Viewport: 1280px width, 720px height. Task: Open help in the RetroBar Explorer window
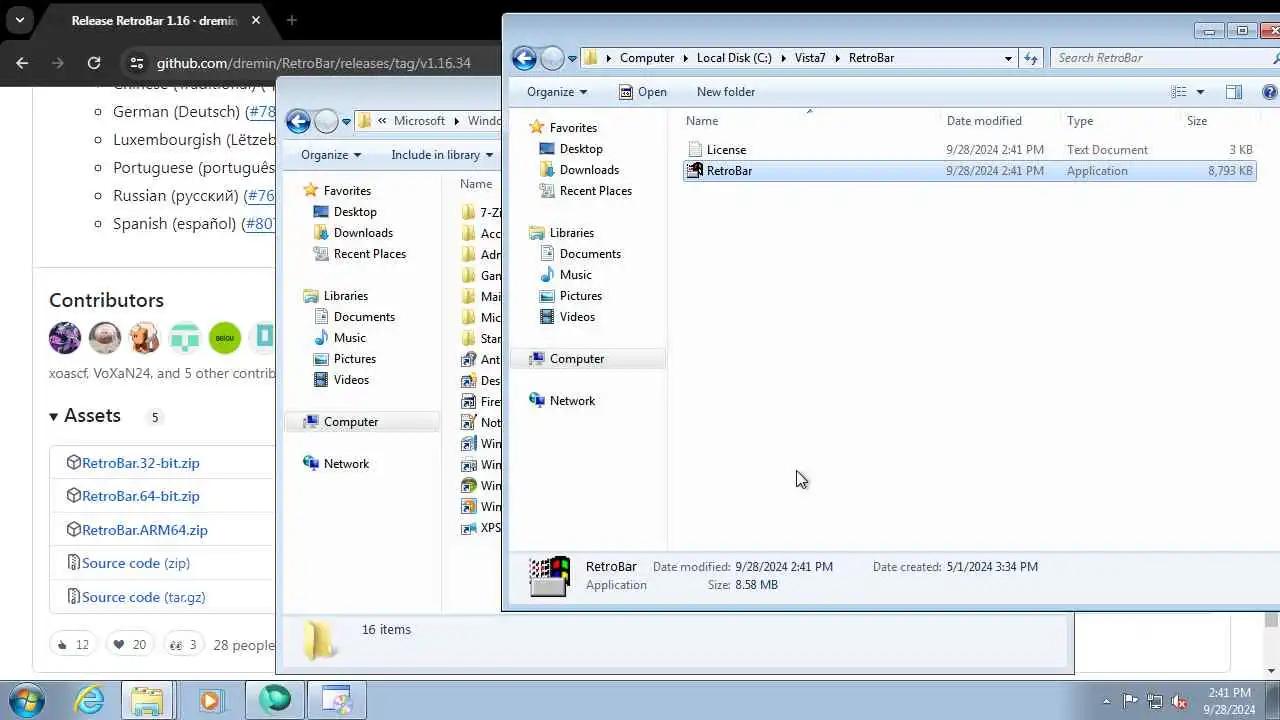click(1270, 92)
